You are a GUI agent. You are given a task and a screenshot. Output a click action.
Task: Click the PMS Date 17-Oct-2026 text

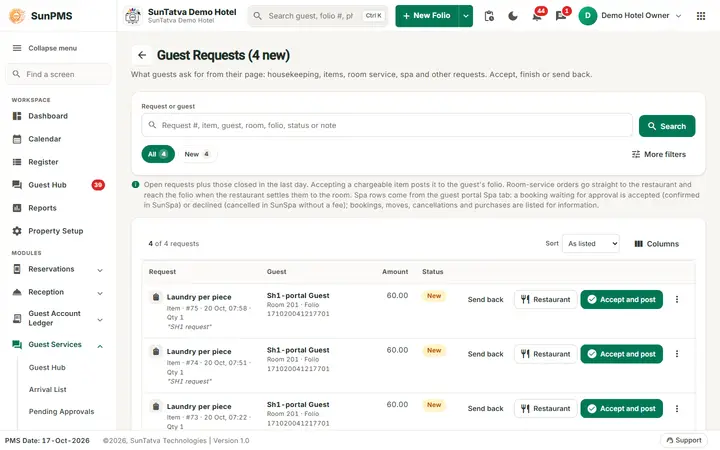(x=47, y=441)
